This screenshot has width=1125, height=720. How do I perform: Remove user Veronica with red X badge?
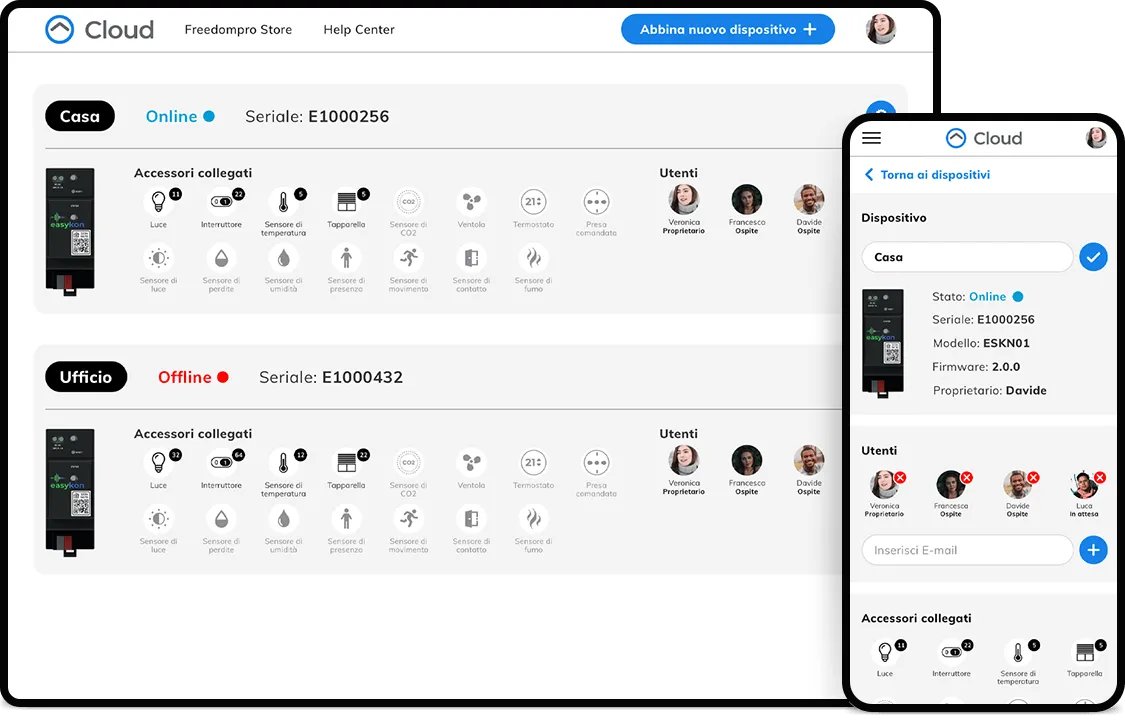click(900, 478)
